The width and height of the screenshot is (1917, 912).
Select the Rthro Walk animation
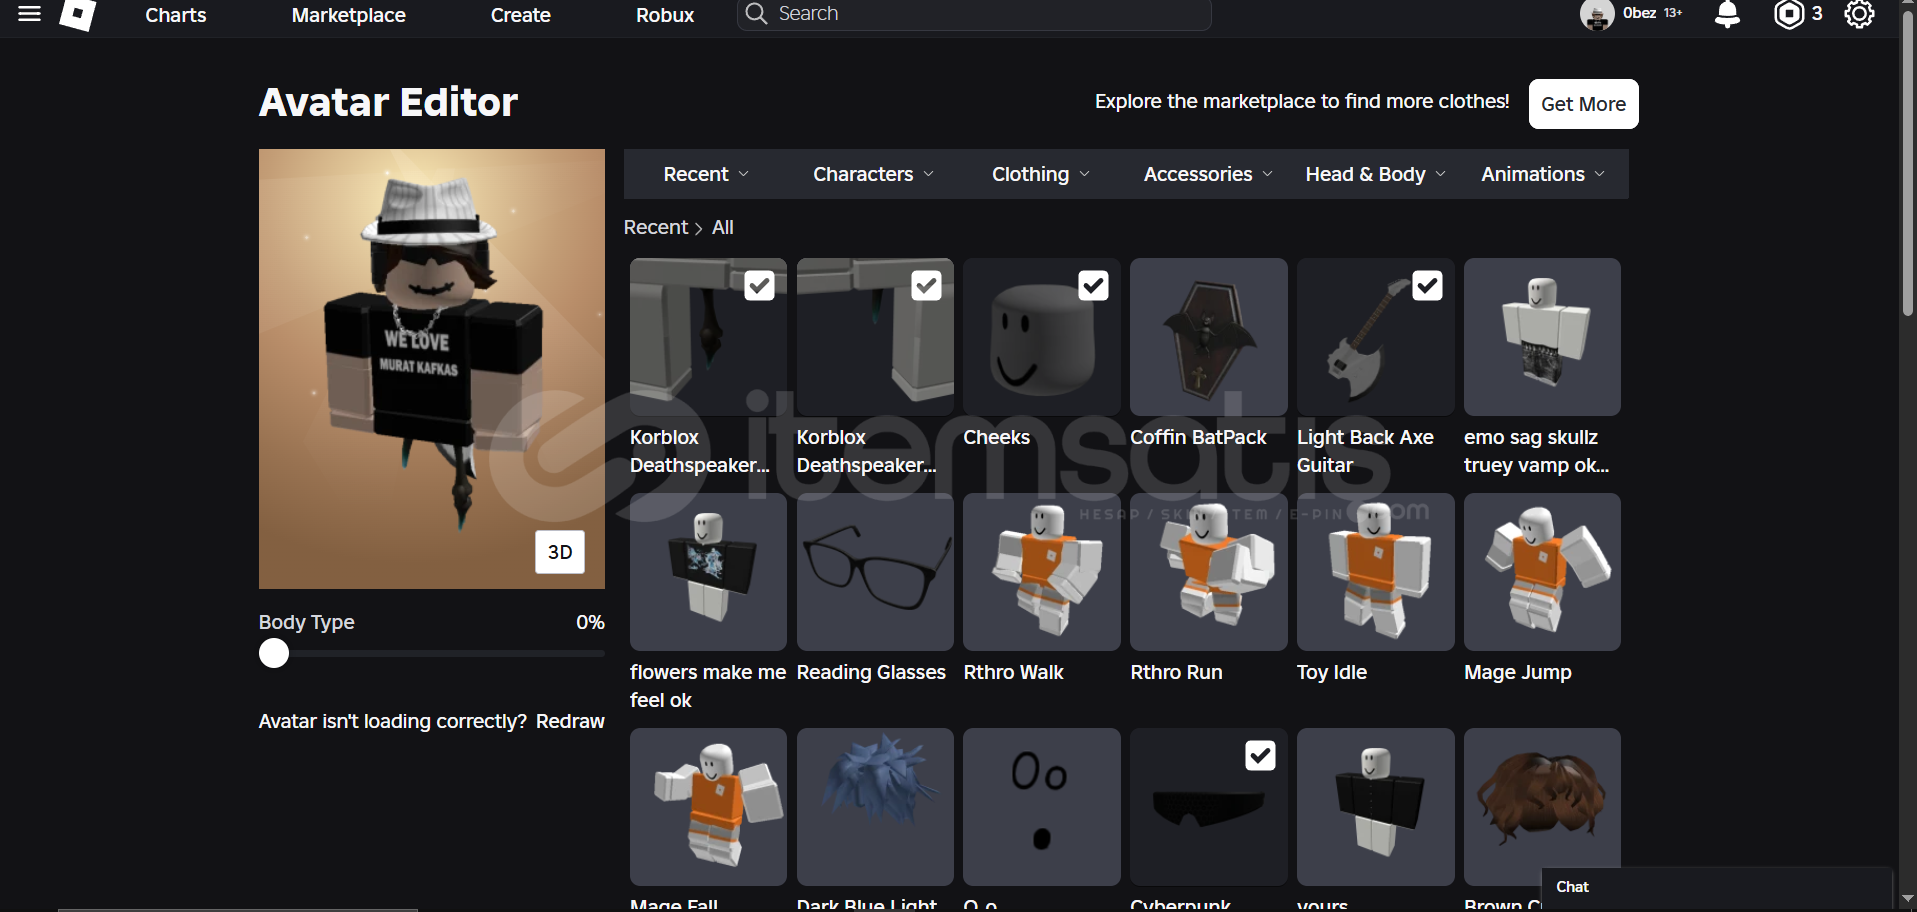(x=1042, y=572)
